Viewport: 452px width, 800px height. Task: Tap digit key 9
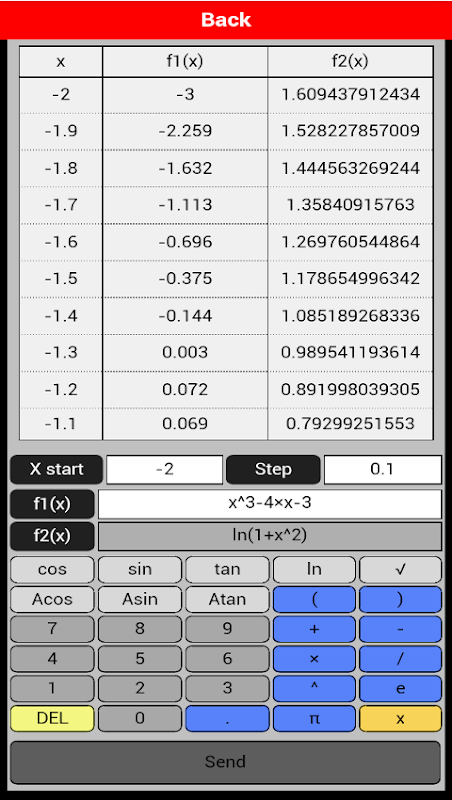[227, 629]
